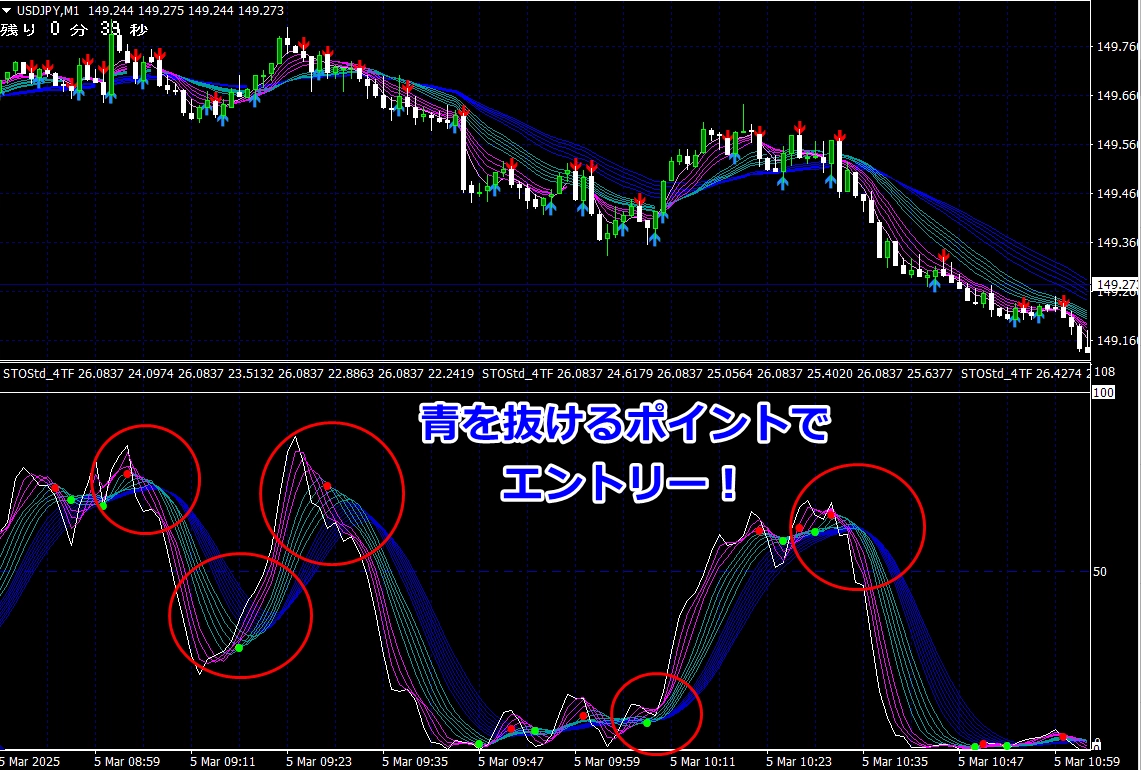This screenshot has height=770, width=1141.
Task: Click red arrow above large drop candle near 09:45
Action: (x=462, y=112)
